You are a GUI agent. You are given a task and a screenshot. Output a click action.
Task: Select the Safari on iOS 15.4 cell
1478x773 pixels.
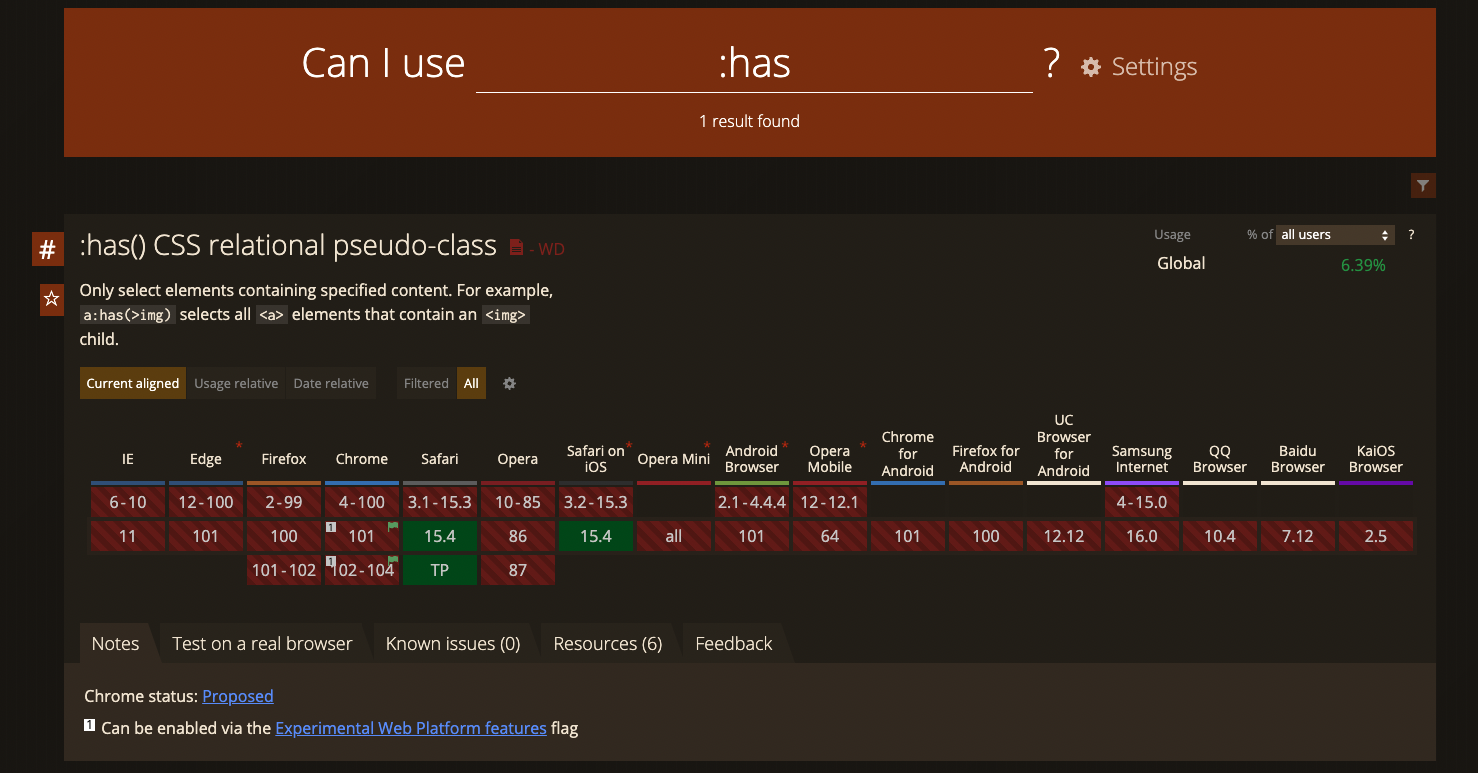596,536
